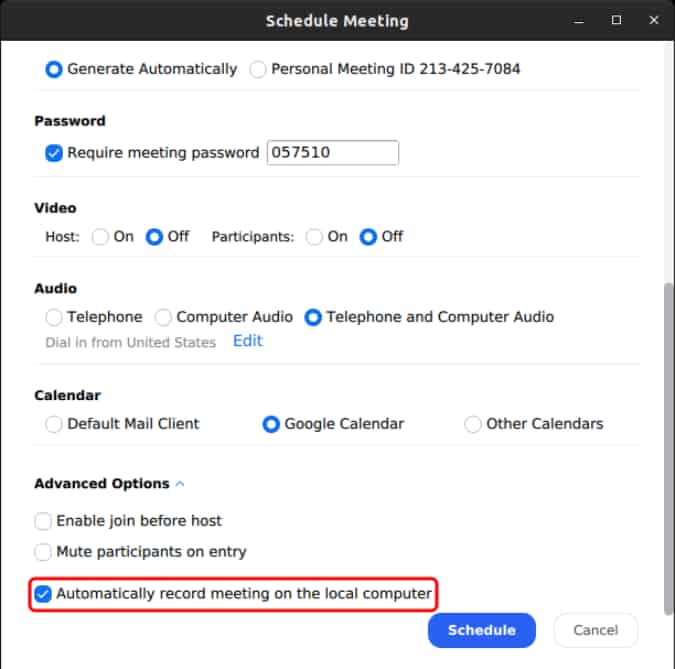Click the meeting password field 057510
The image size is (675, 669).
[333, 152]
